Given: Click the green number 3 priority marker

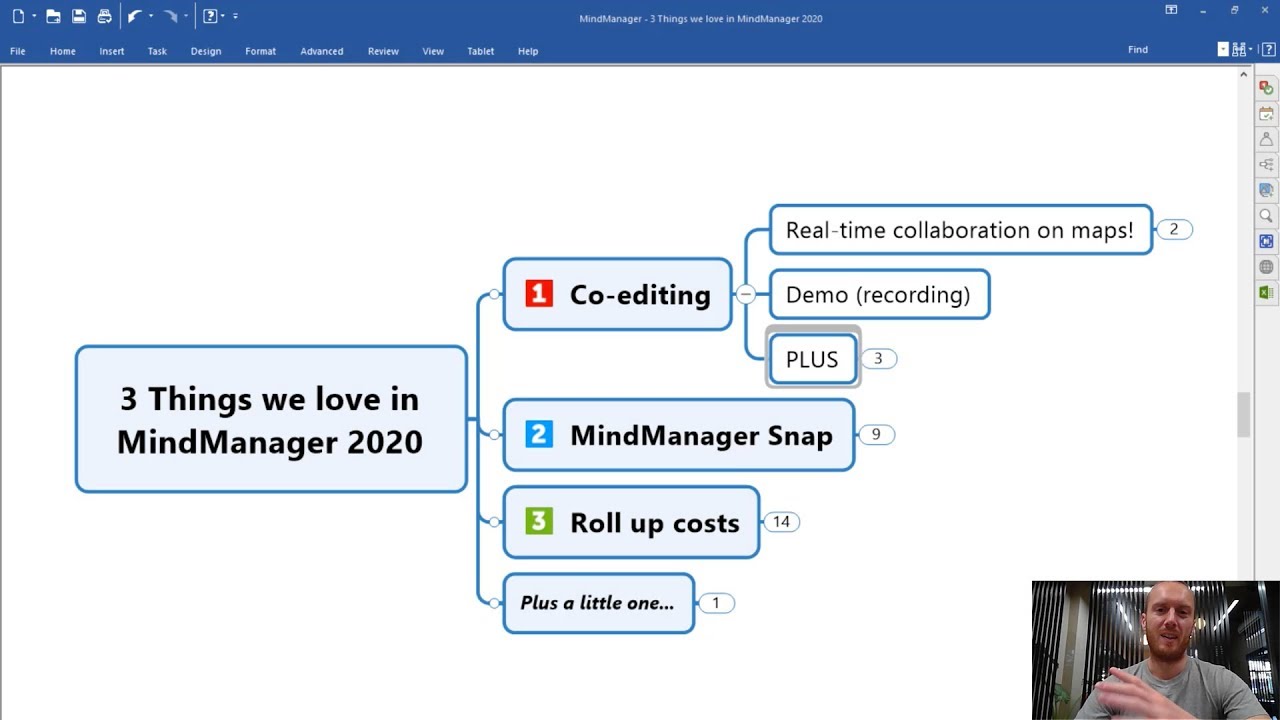Looking at the screenshot, I should pyautogui.click(x=539, y=521).
